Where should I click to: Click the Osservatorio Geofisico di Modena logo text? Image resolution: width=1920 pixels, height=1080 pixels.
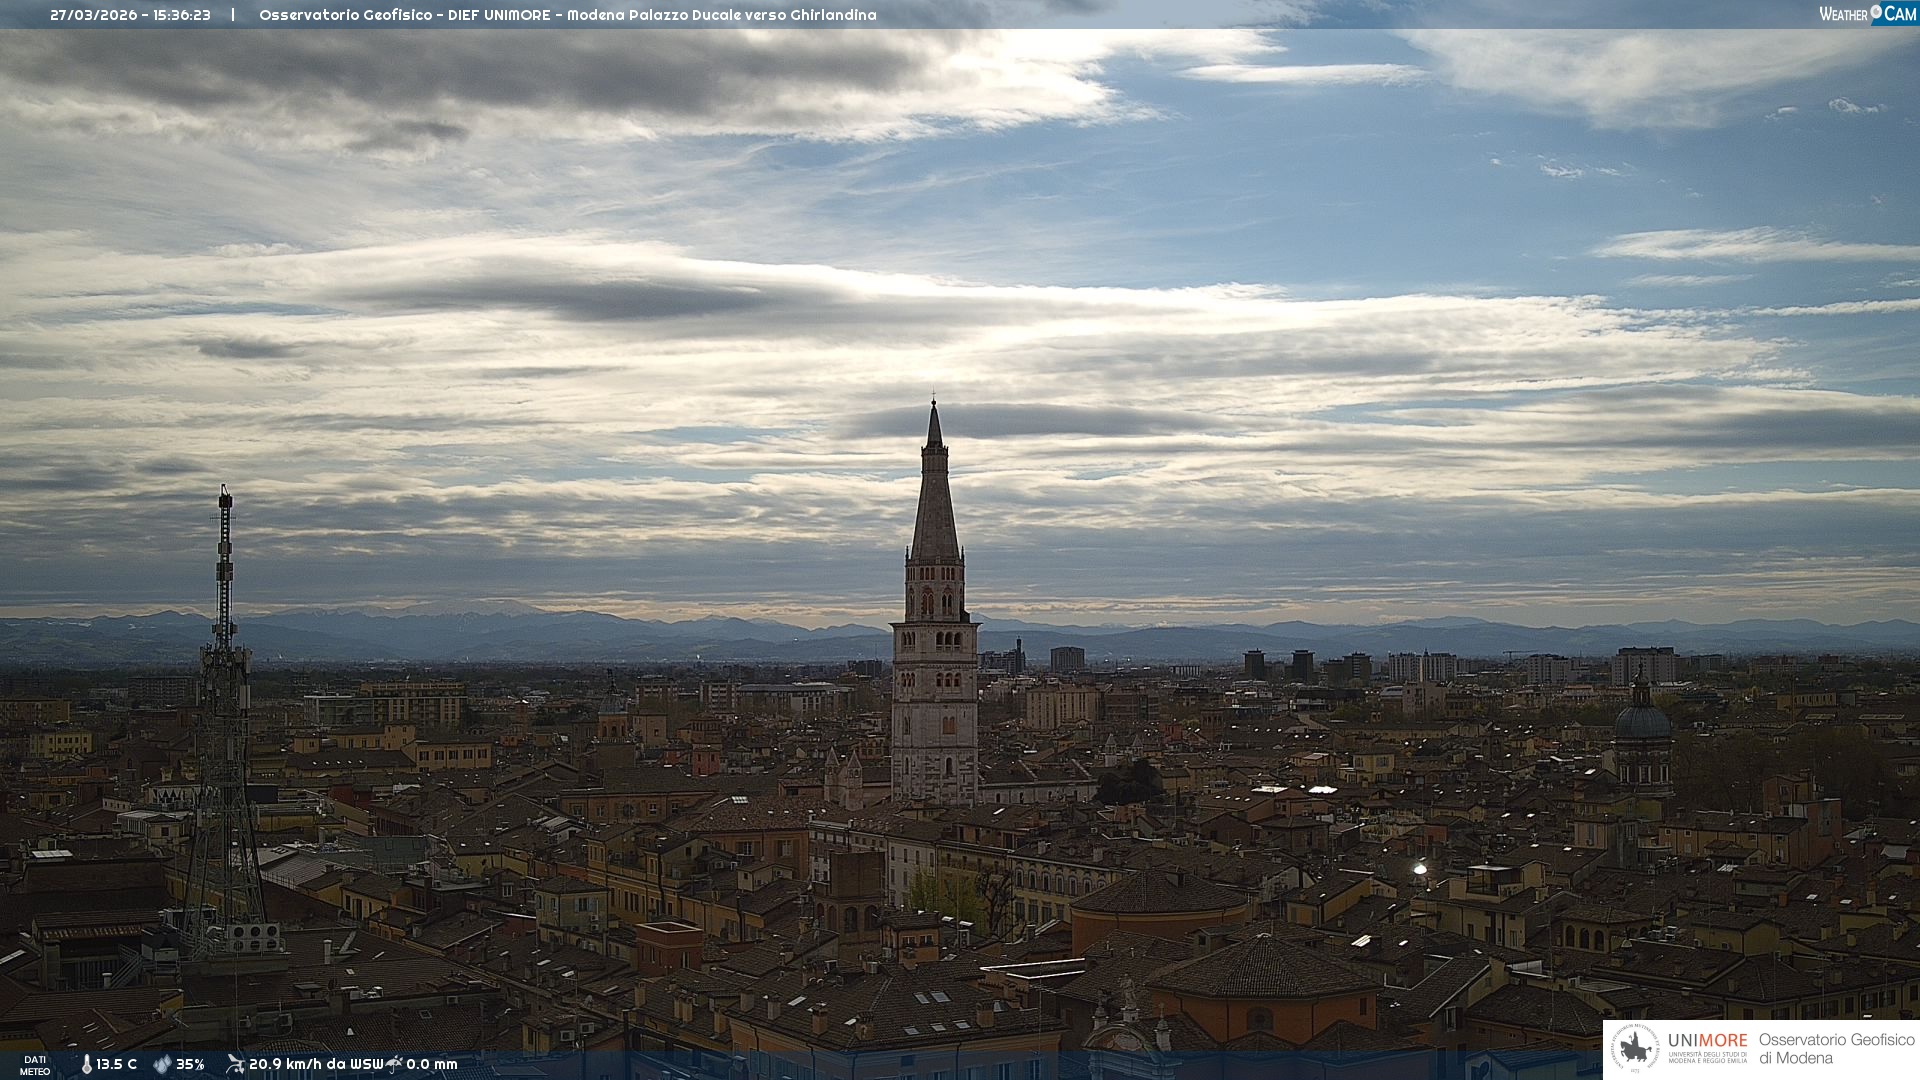(1836, 1049)
